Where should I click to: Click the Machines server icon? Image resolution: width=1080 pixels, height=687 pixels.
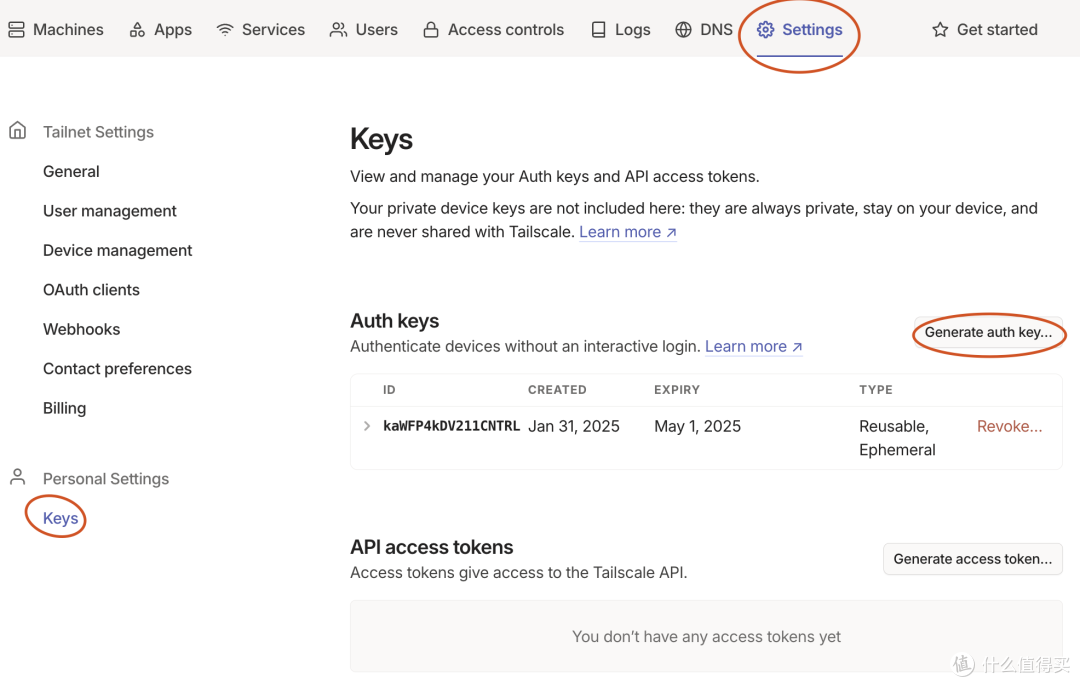[x=17, y=30]
